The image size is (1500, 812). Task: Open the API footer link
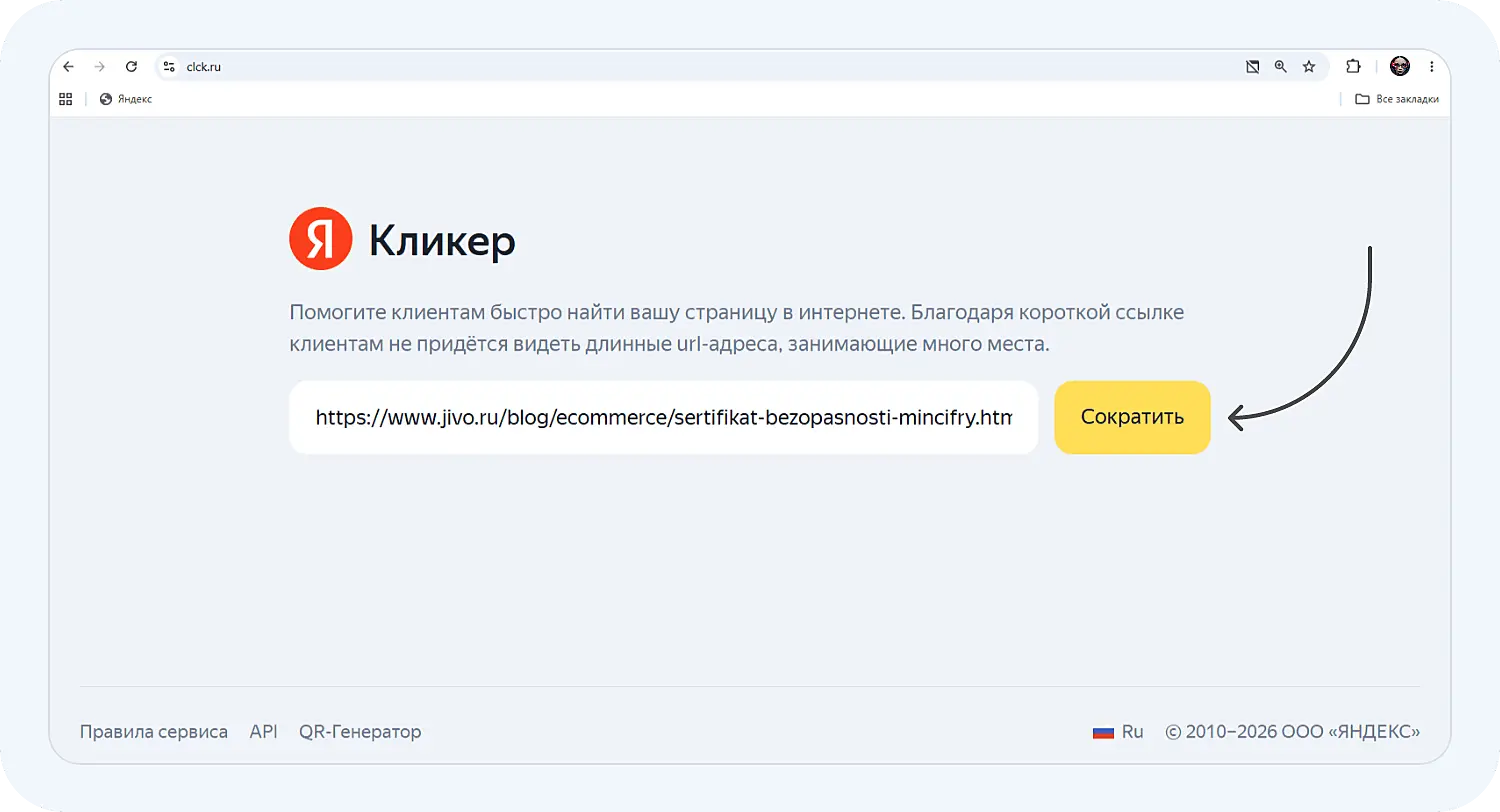(x=263, y=732)
